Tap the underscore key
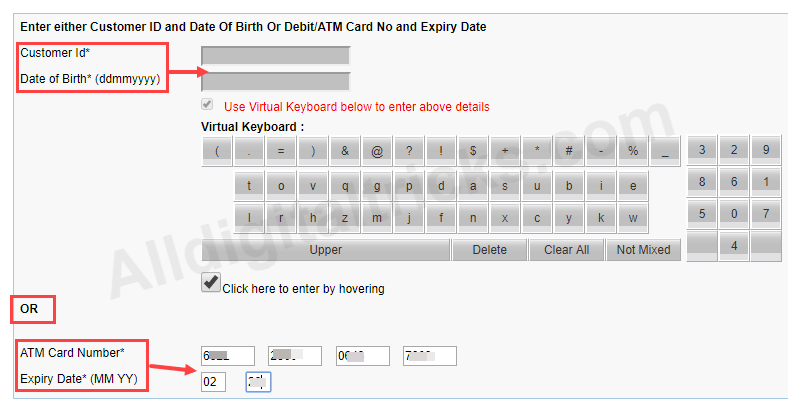The height and width of the screenshot is (405, 788). point(665,150)
